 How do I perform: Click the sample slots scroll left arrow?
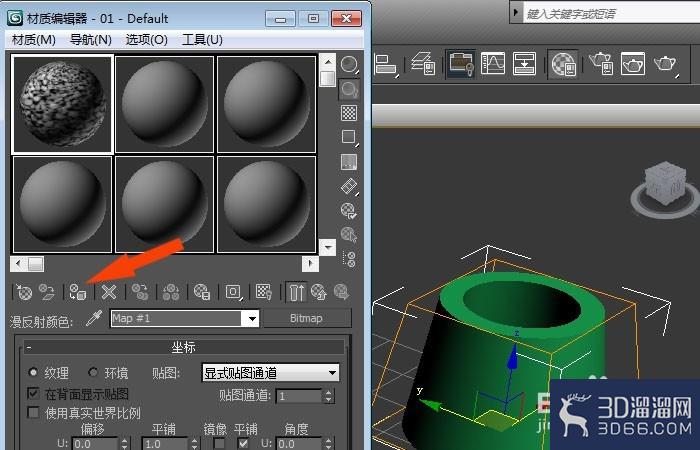pos(18,264)
